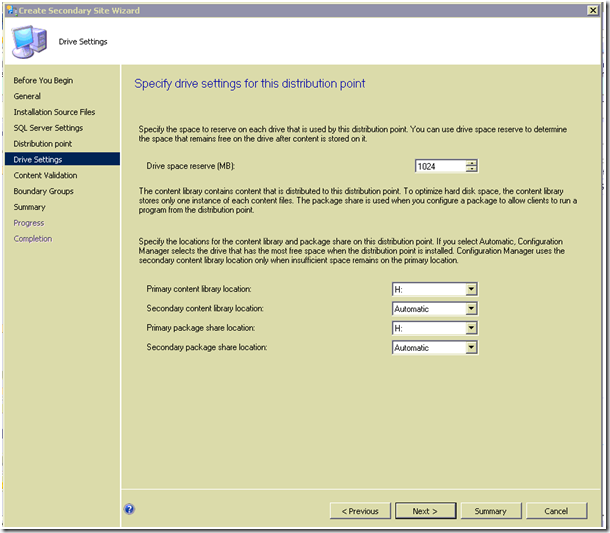The width and height of the screenshot is (610, 533).
Task: Increase drive space reserve with up arrow
Action: [x=471, y=163]
